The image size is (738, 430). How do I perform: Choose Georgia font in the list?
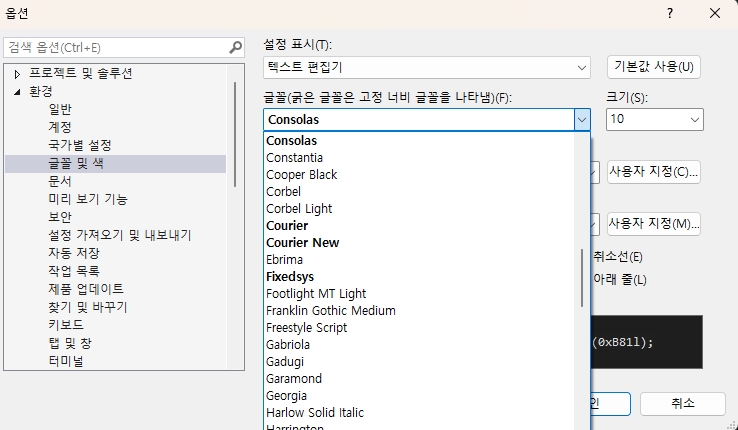(287, 396)
